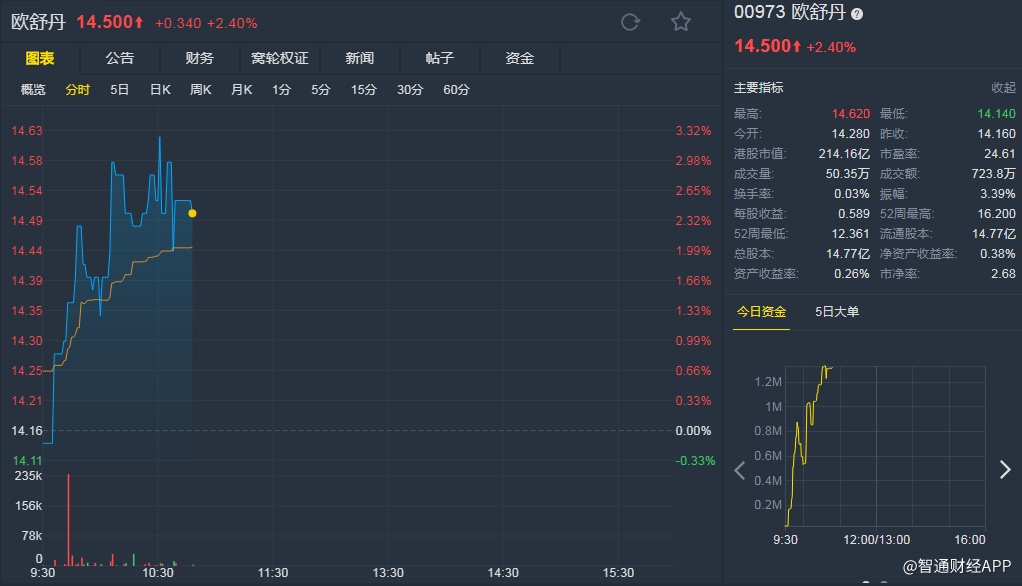Select the 窝轮牛证 tab
This screenshot has width=1022, height=586.
point(279,58)
